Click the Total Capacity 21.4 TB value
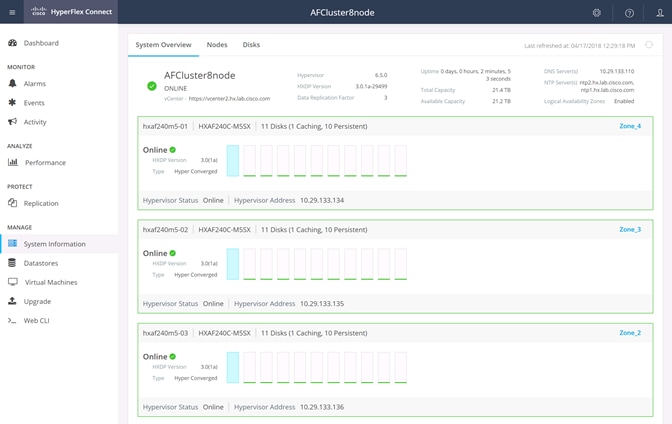This screenshot has height=424, width=672. pos(501,90)
